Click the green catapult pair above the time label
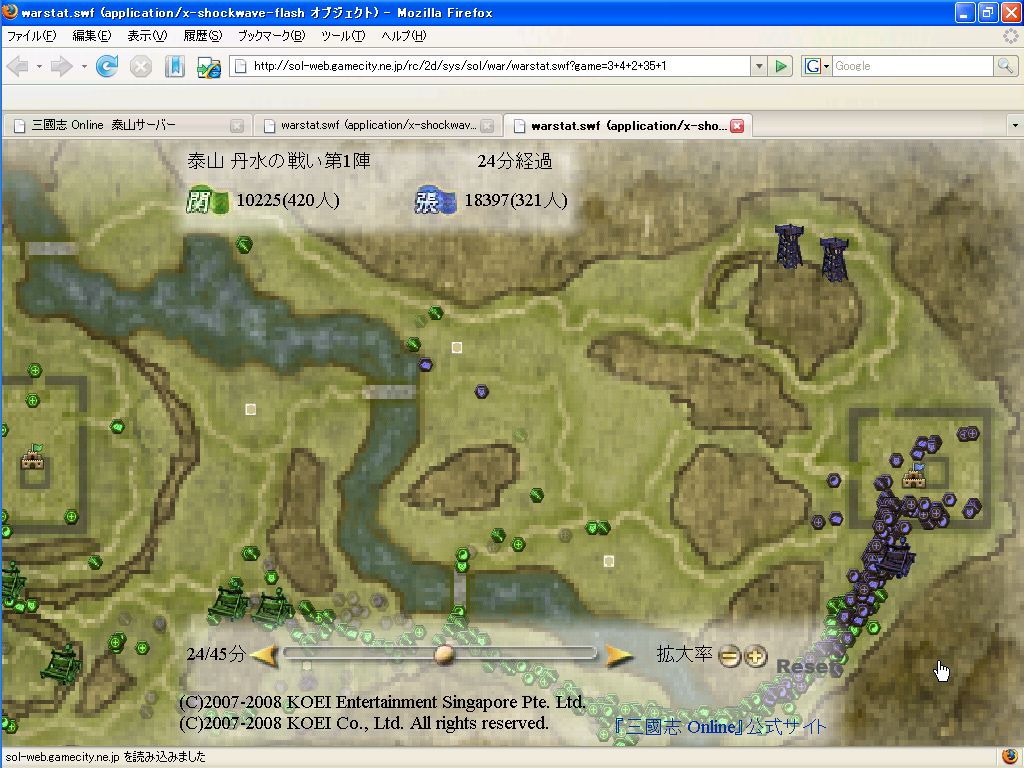Image resolution: width=1024 pixels, height=768 pixels. (x=251, y=604)
